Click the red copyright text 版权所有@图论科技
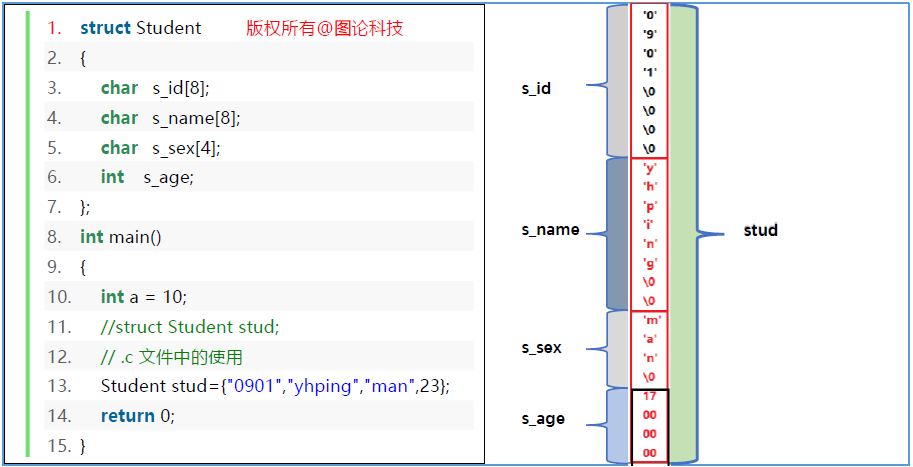 tap(324, 28)
